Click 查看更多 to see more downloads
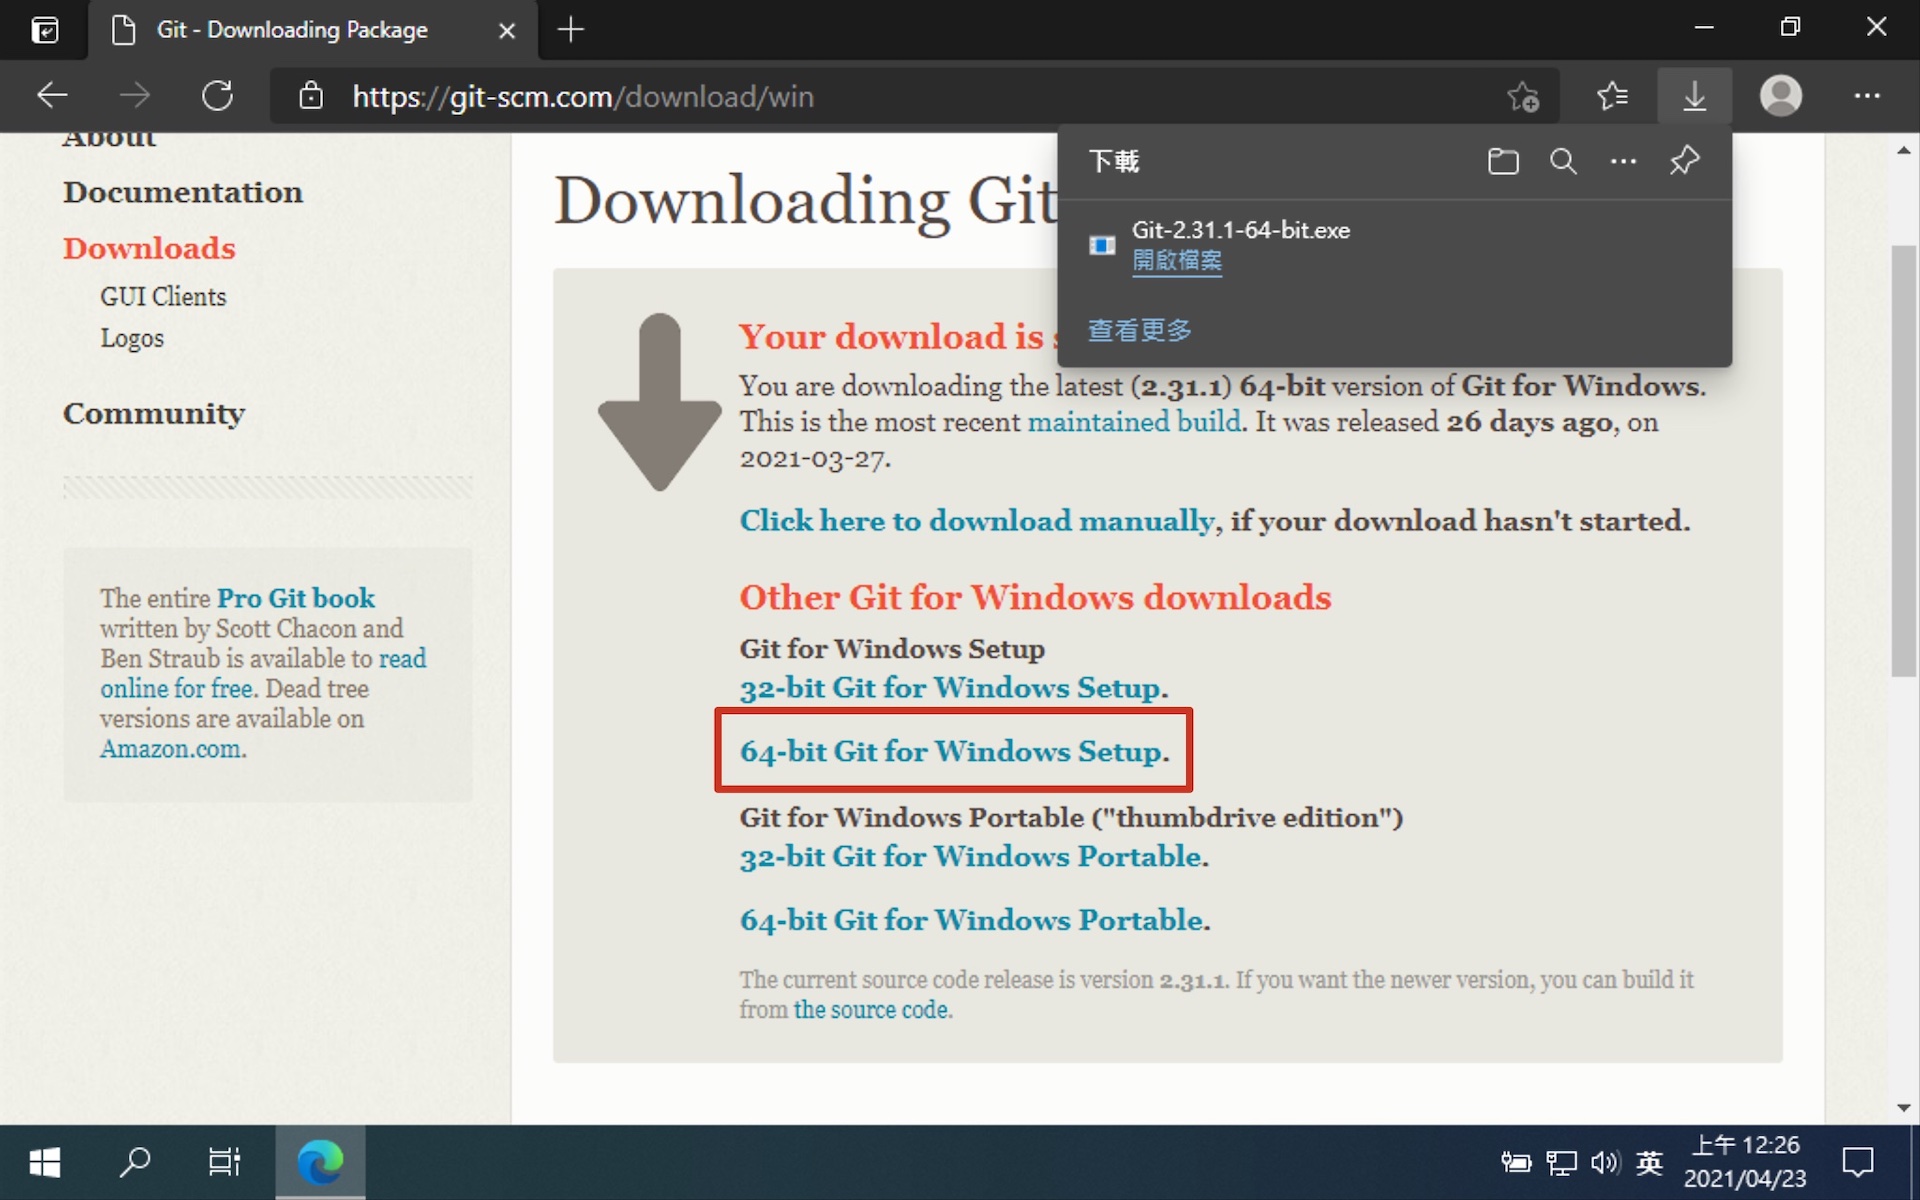The image size is (1920, 1200). click(x=1140, y=330)
